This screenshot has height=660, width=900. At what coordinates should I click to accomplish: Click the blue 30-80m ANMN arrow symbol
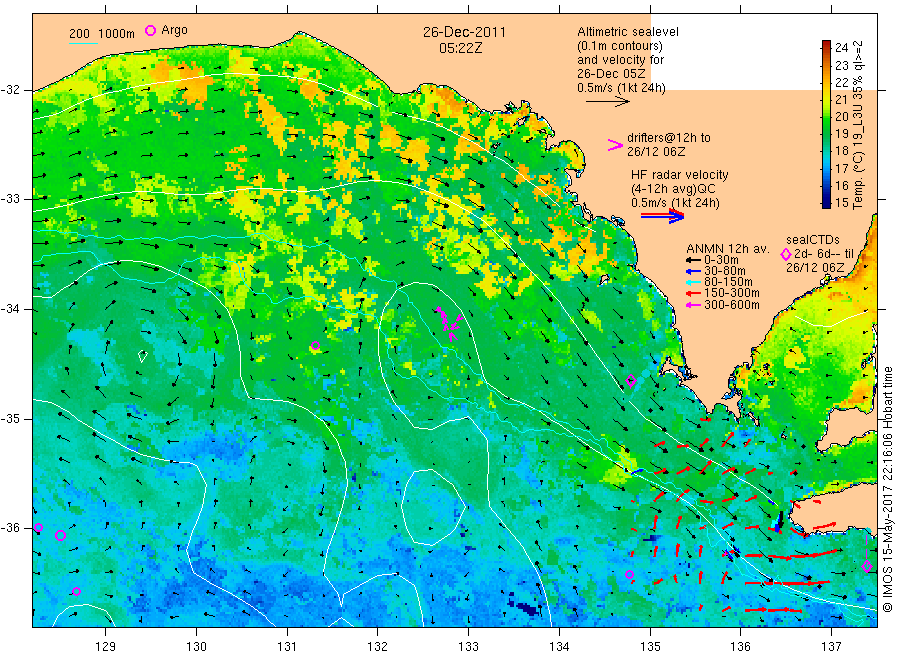point(694,271)
